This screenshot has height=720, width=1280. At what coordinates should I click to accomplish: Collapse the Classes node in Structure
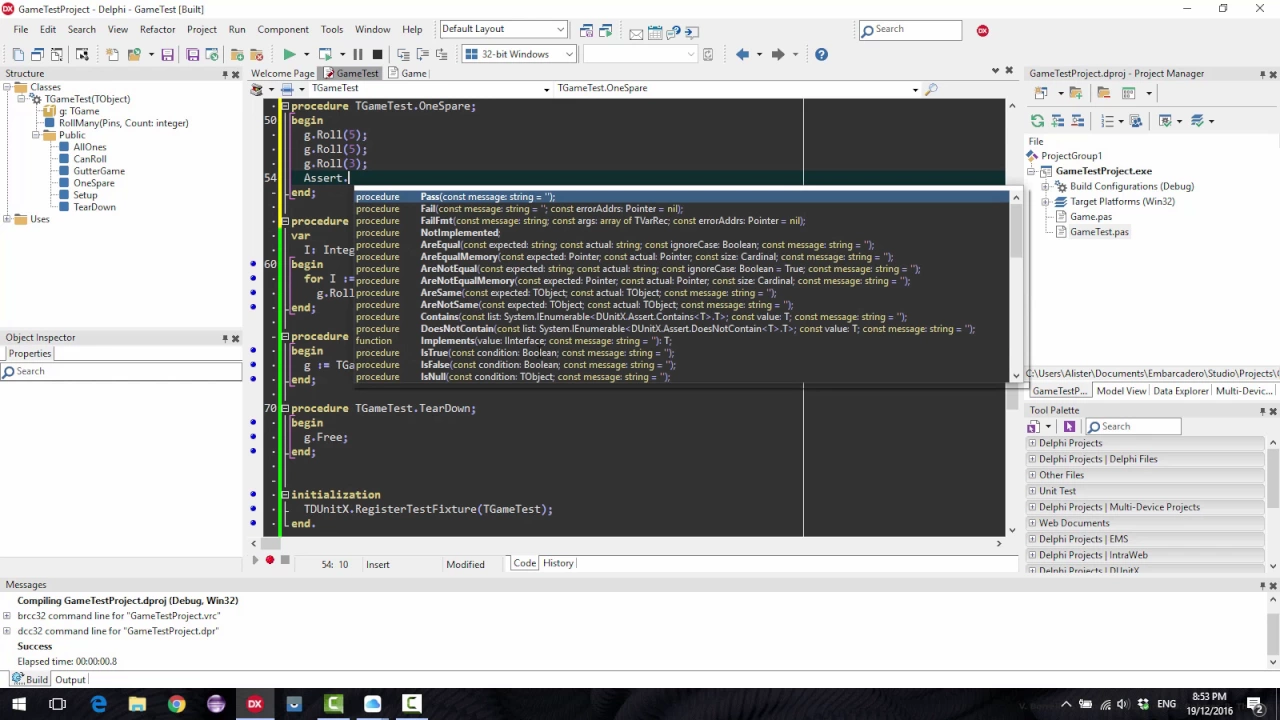[x=7, y=87]
